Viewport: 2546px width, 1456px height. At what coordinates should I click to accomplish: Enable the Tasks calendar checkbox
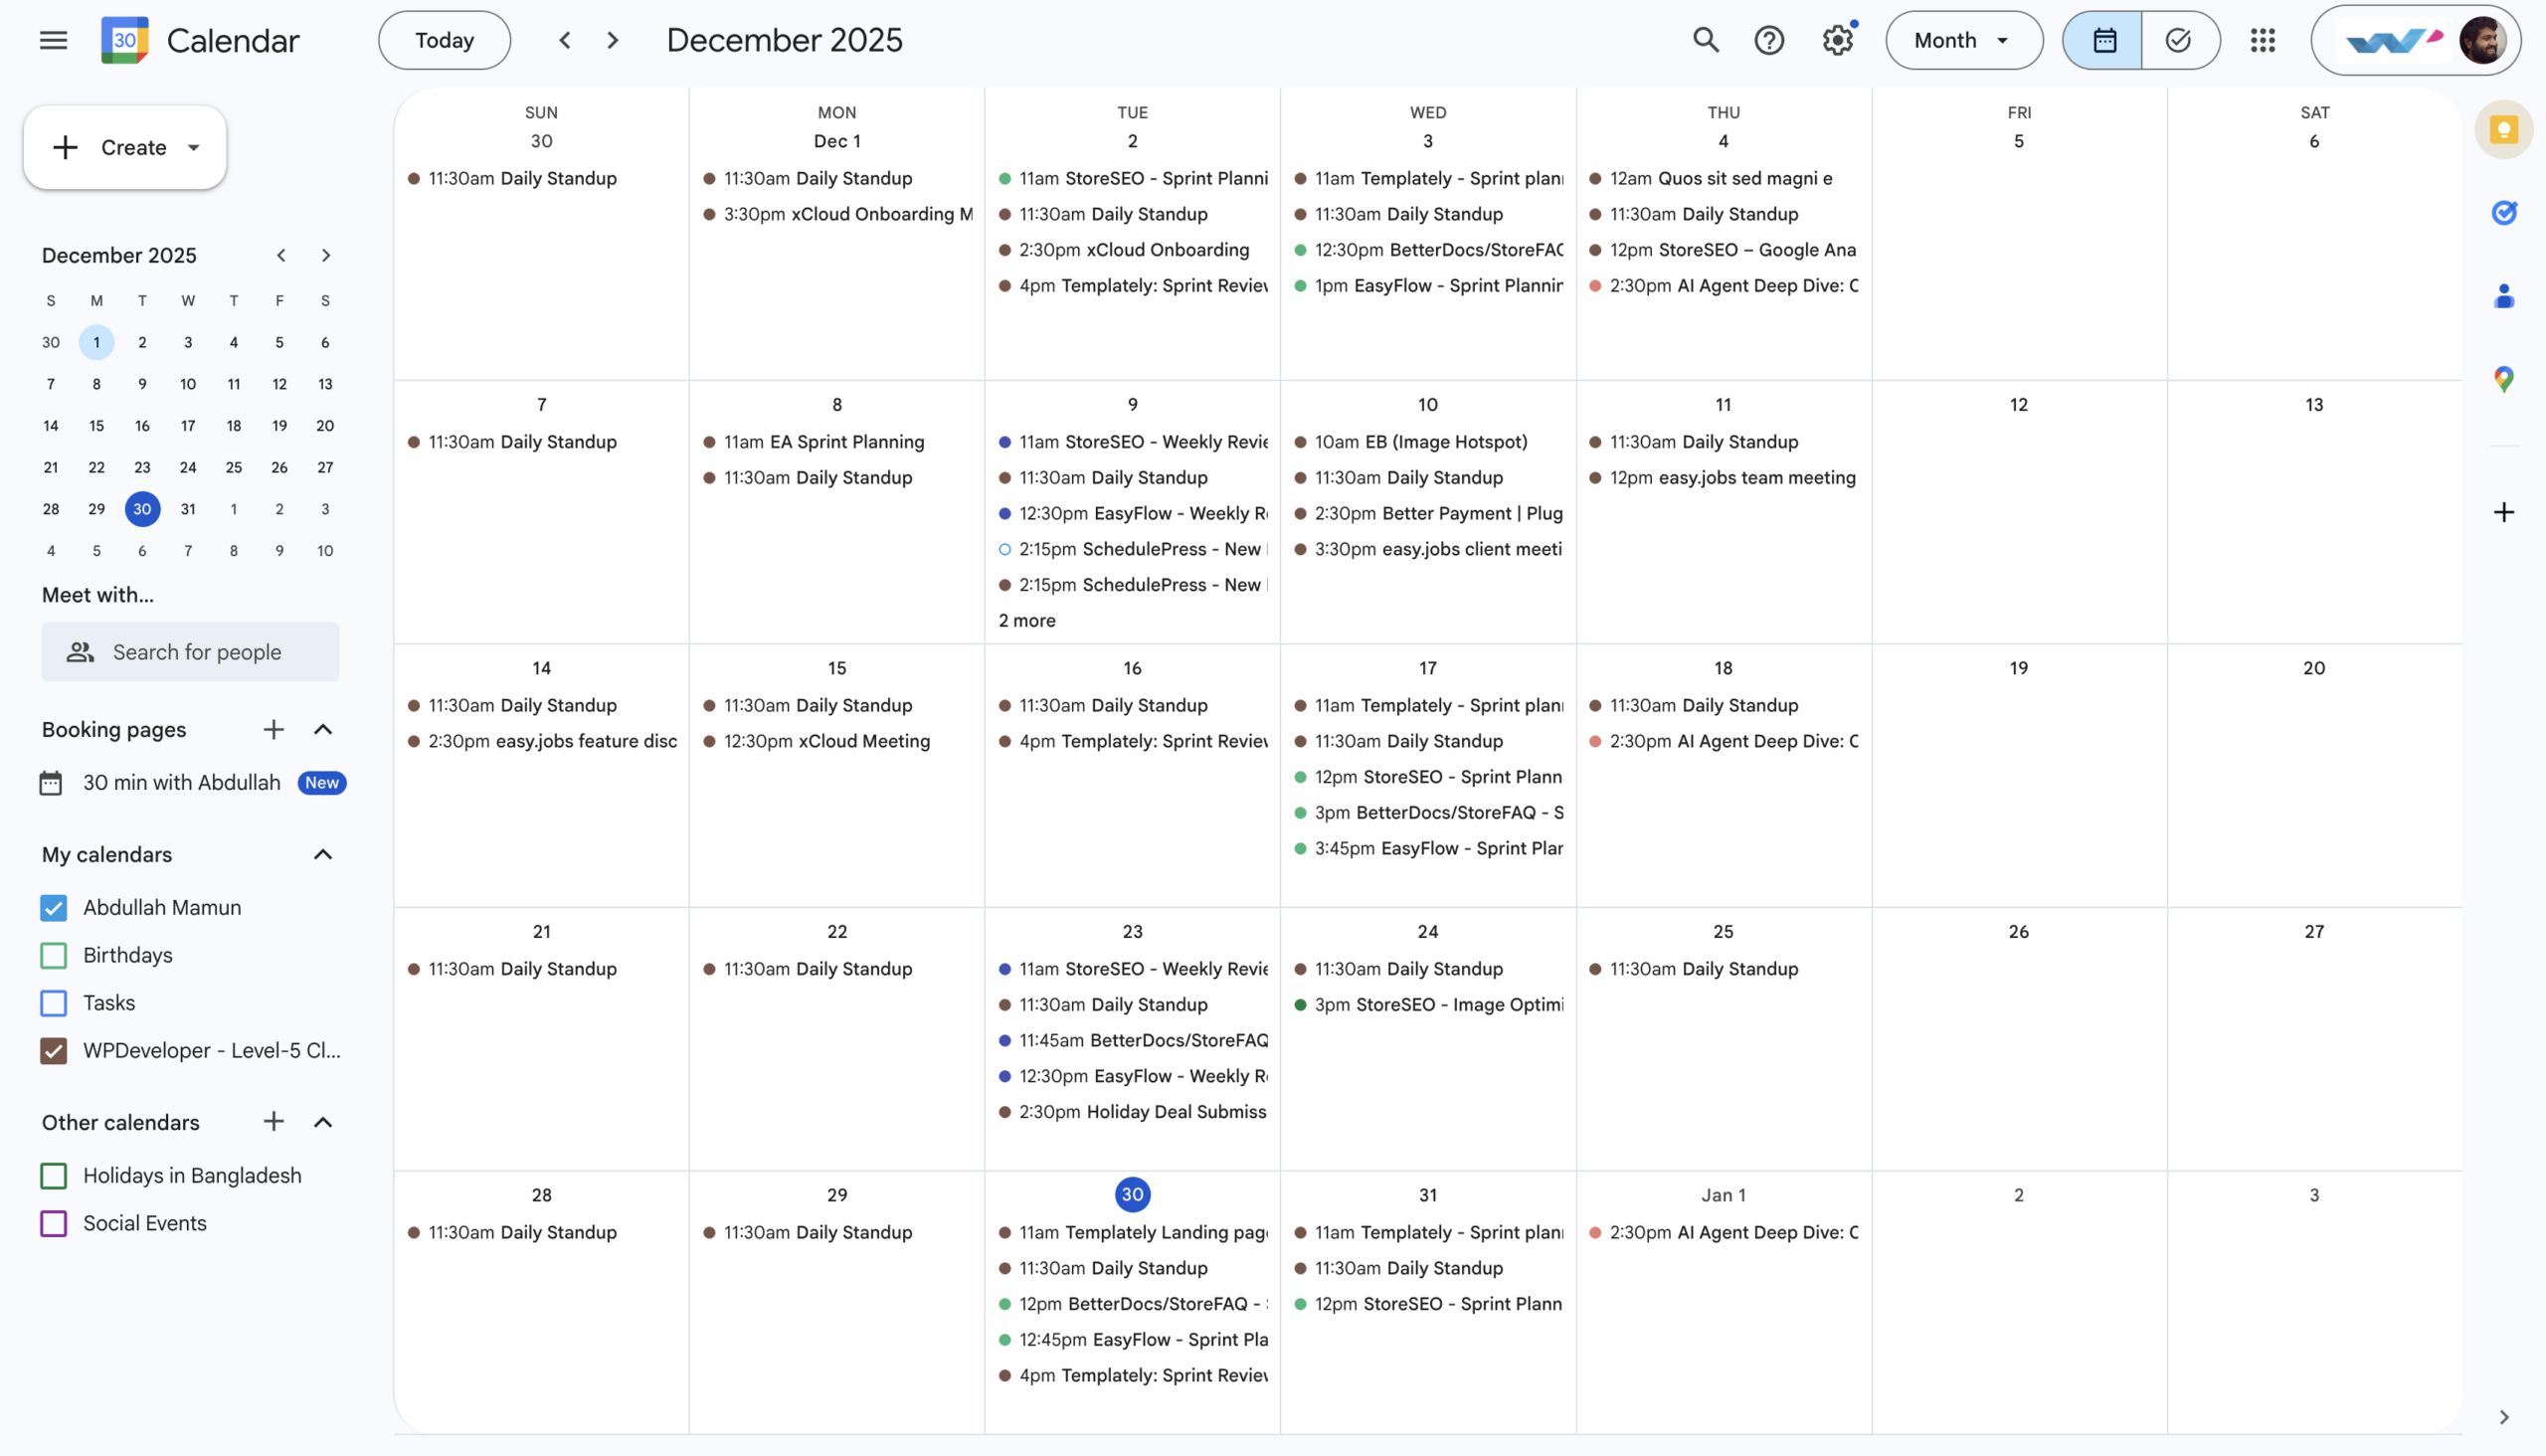click(53, 1003)
